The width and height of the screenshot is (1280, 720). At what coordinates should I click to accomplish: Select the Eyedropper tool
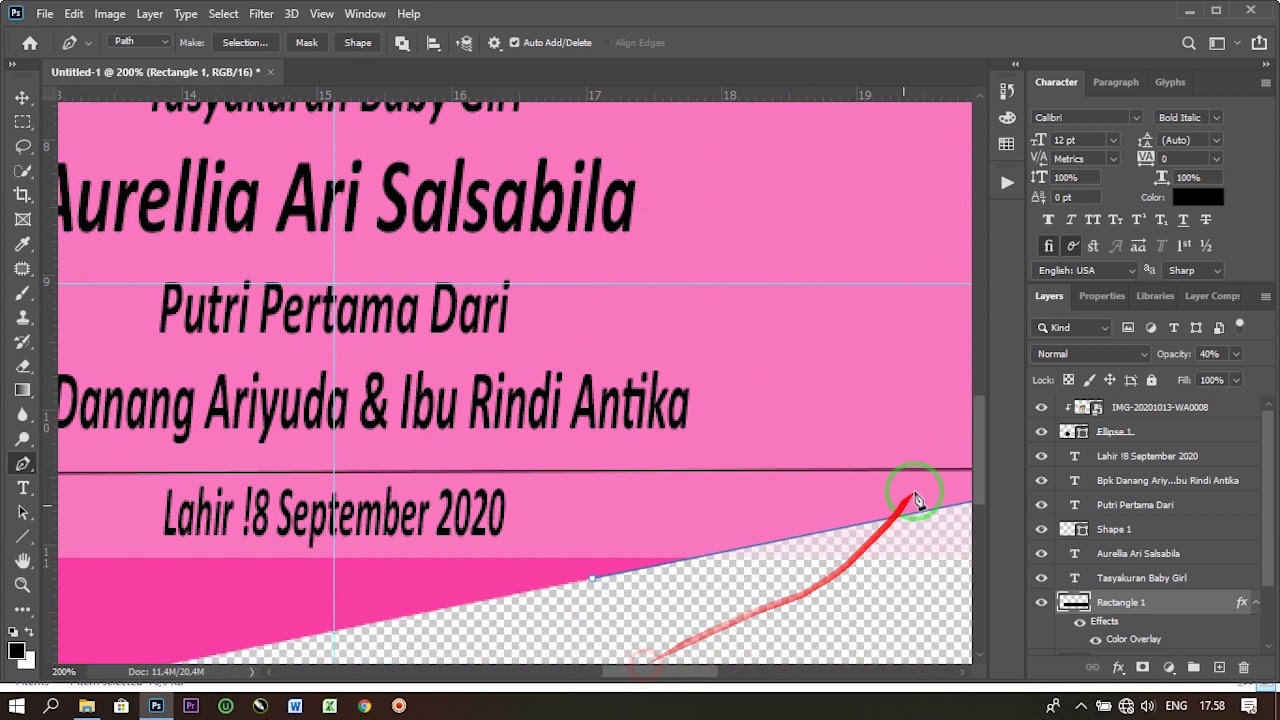click(x=22, y=244)
